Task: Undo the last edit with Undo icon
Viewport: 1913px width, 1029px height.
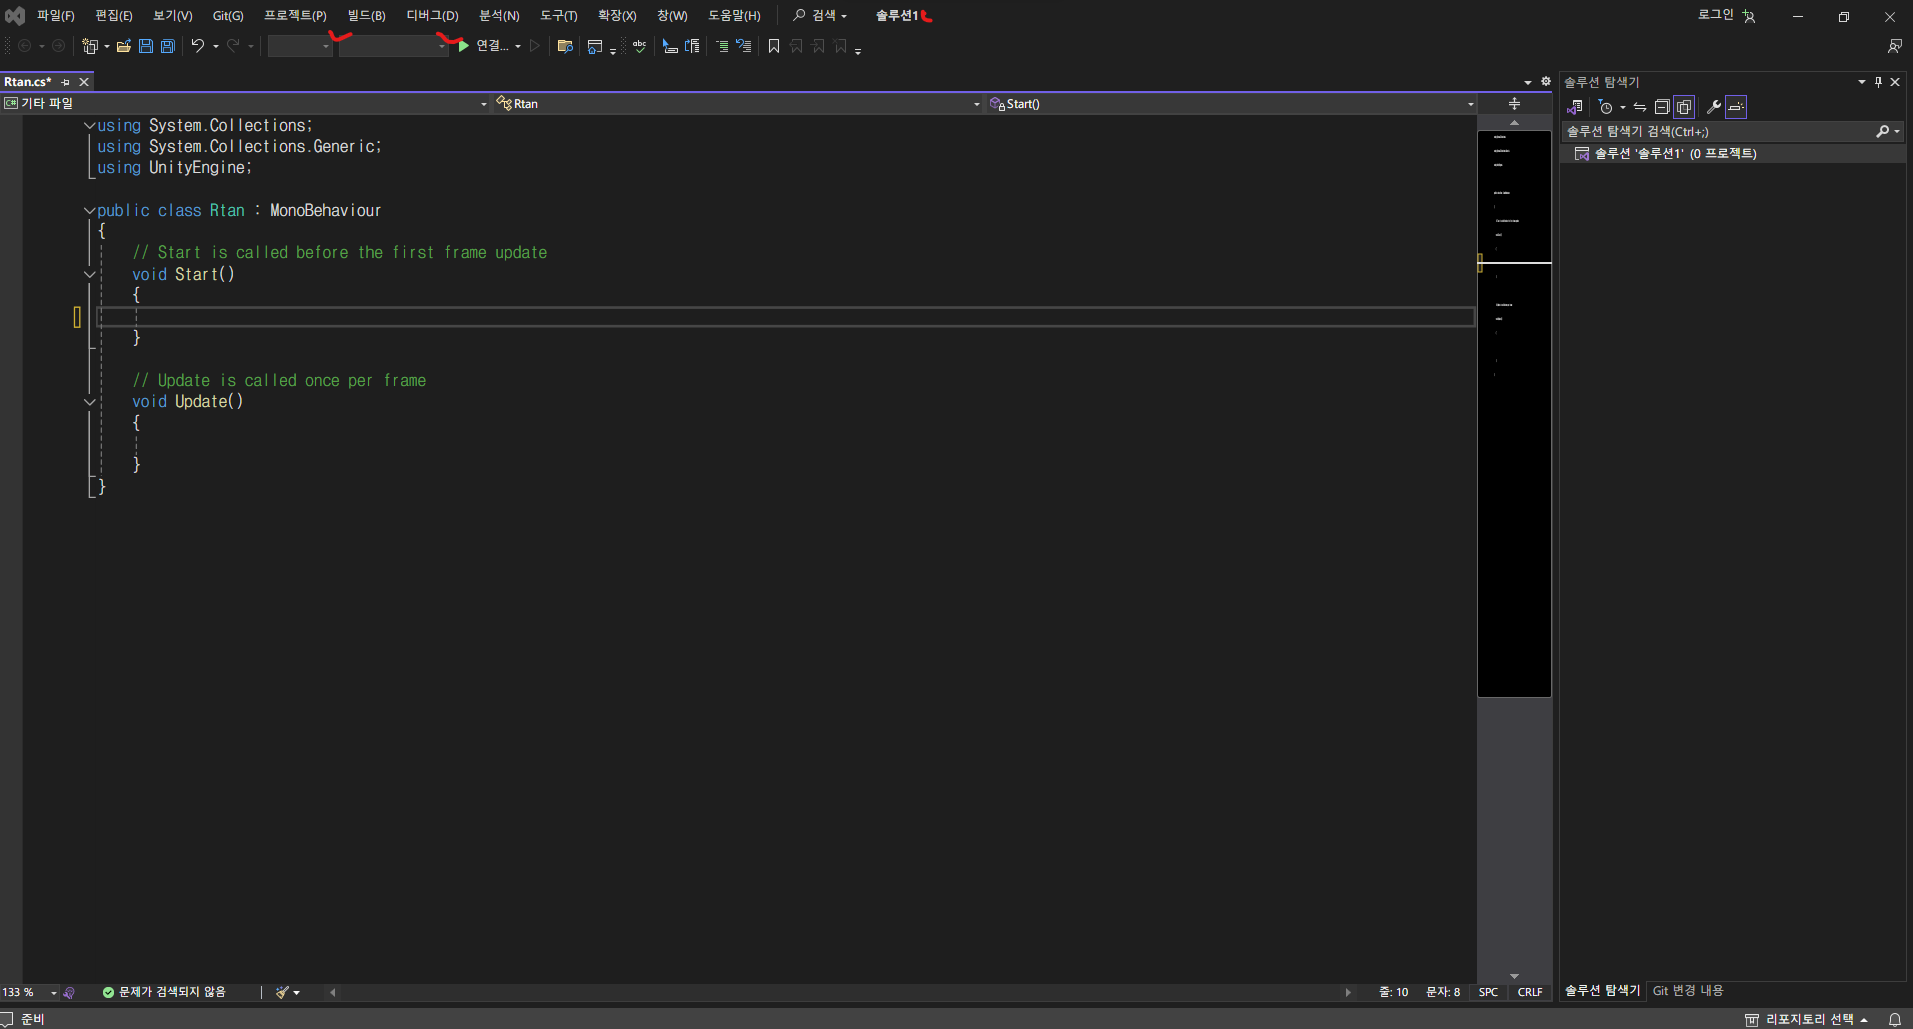Action: tap(198, 46)
